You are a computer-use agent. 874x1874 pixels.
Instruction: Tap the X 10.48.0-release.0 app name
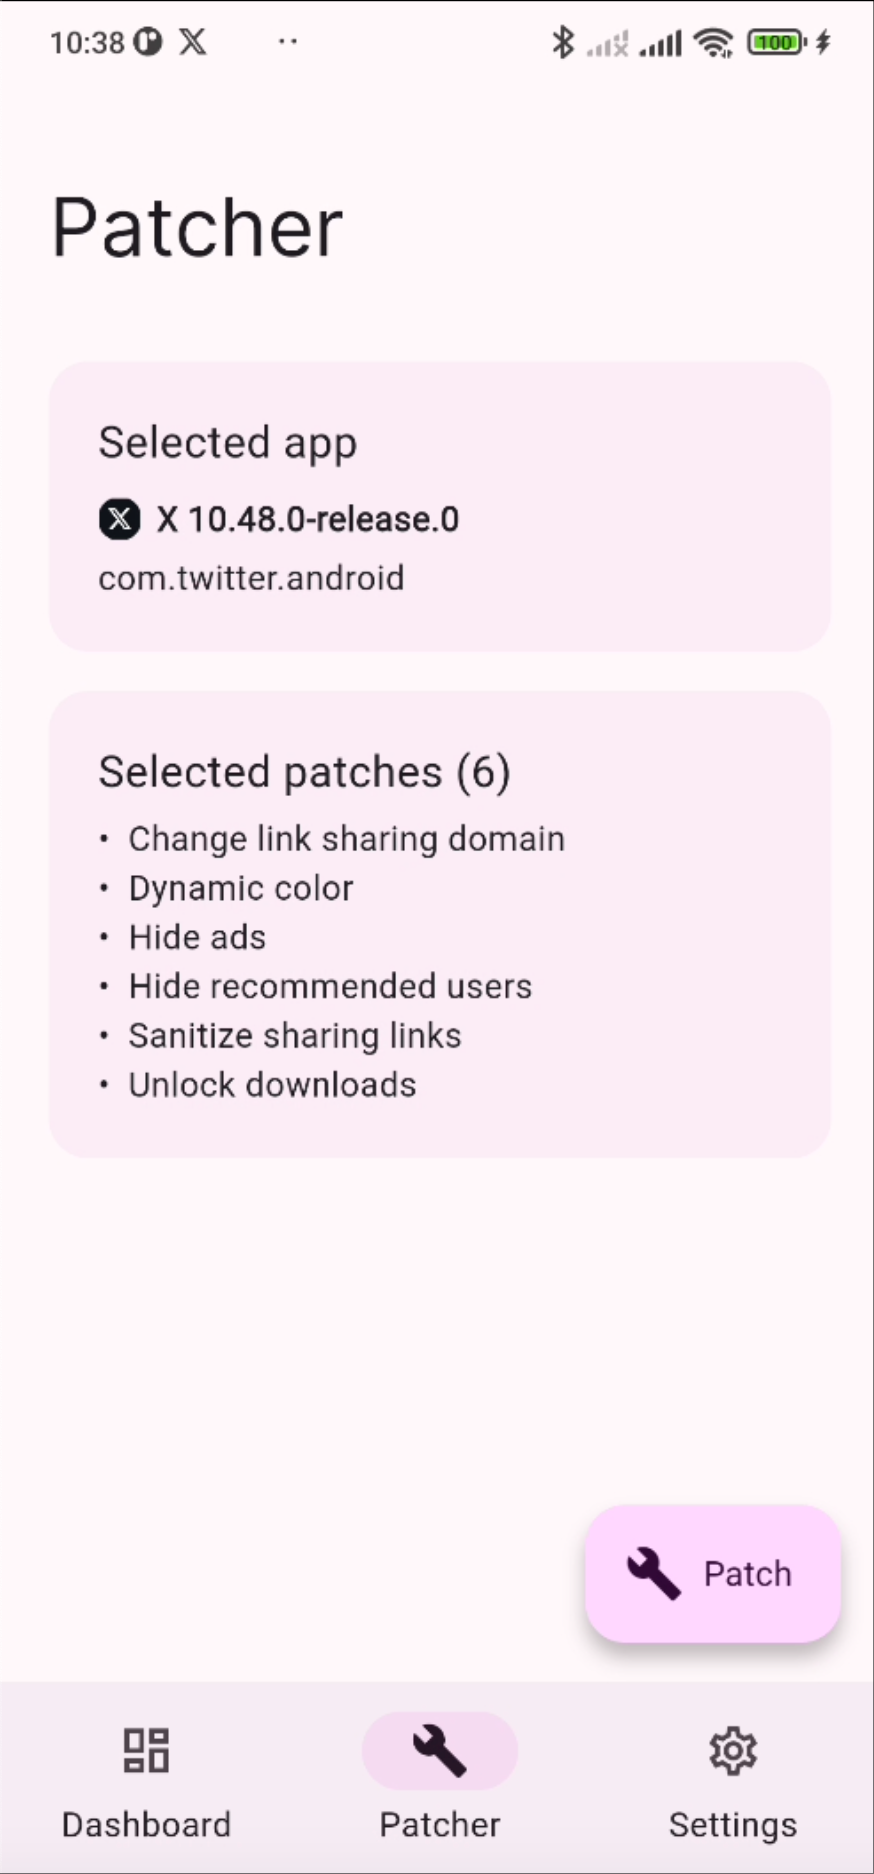[x=308, y=519]
